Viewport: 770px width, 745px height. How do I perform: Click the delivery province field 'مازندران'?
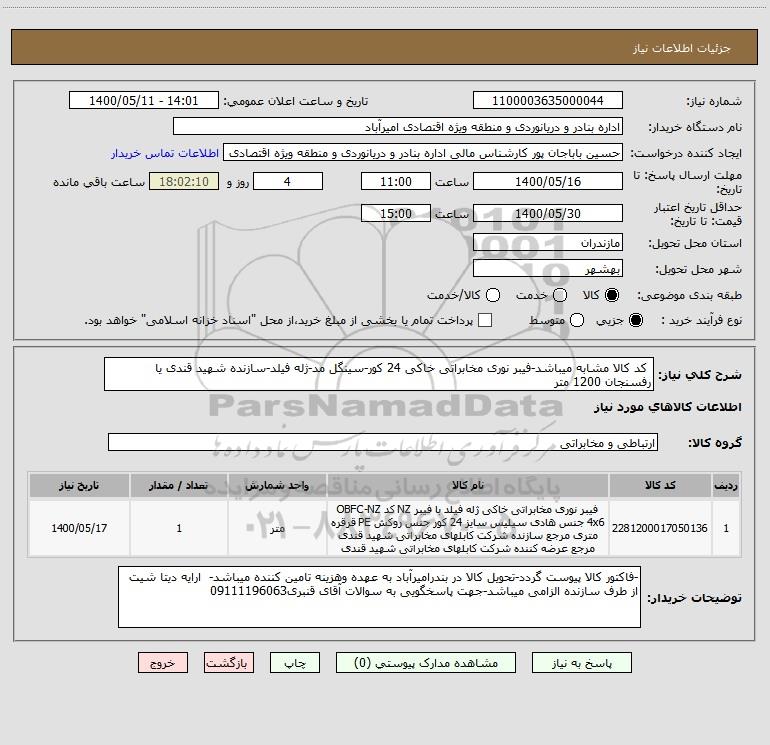coord(548,243)
